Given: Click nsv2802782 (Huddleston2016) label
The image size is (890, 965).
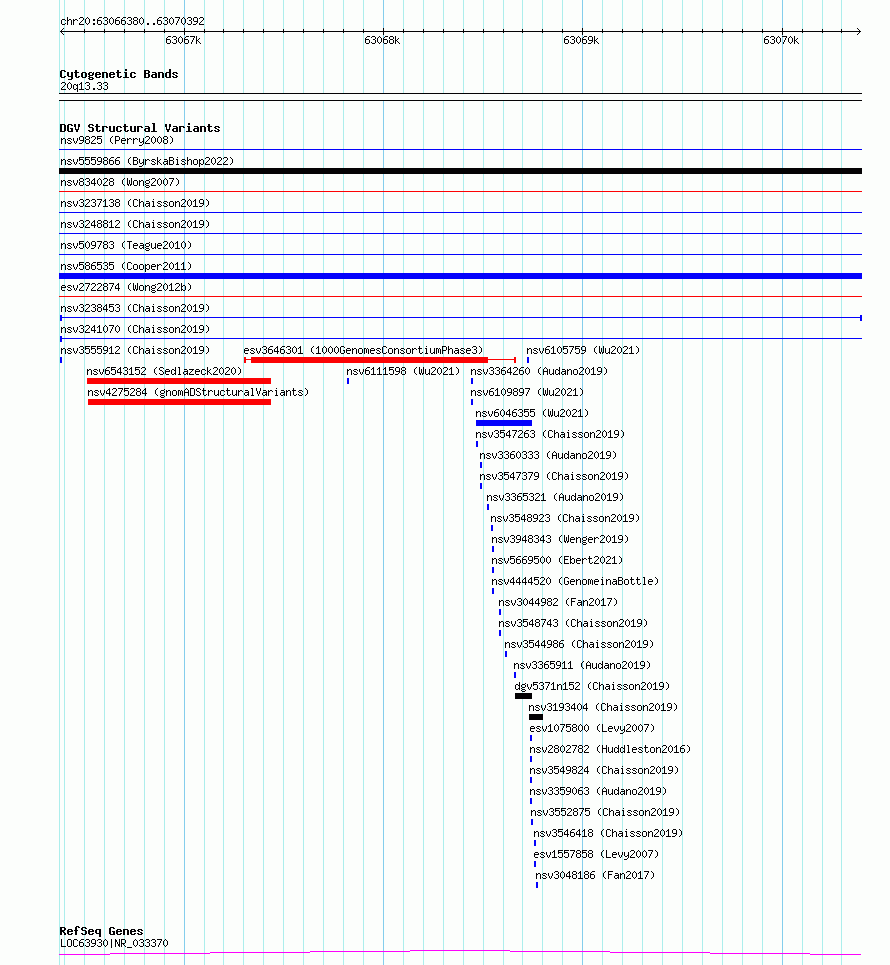Looking at the screenshot, I should pyautogui.click(x=610, y=749).
